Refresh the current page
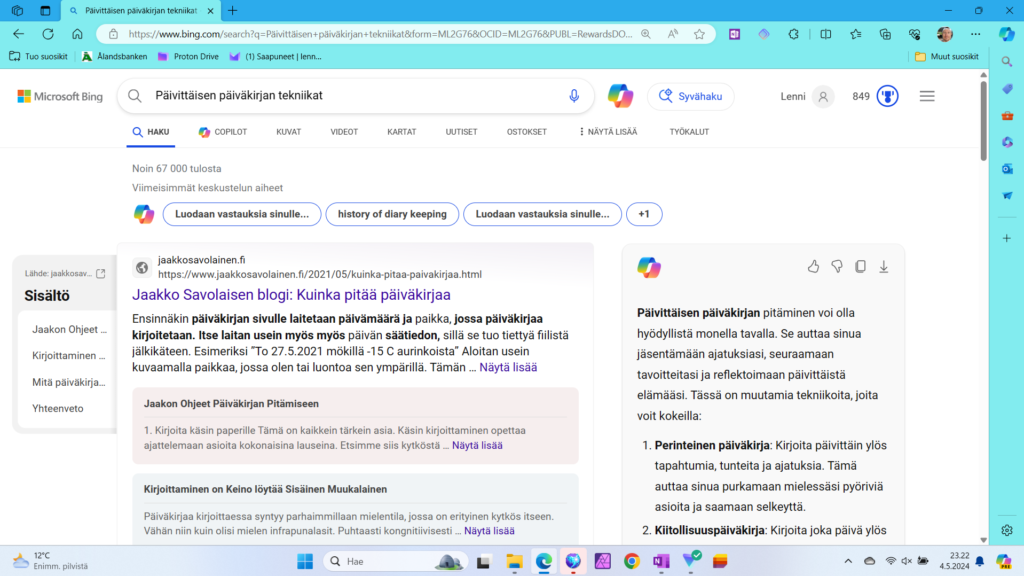1024x576 pixels. coord(48,34)
